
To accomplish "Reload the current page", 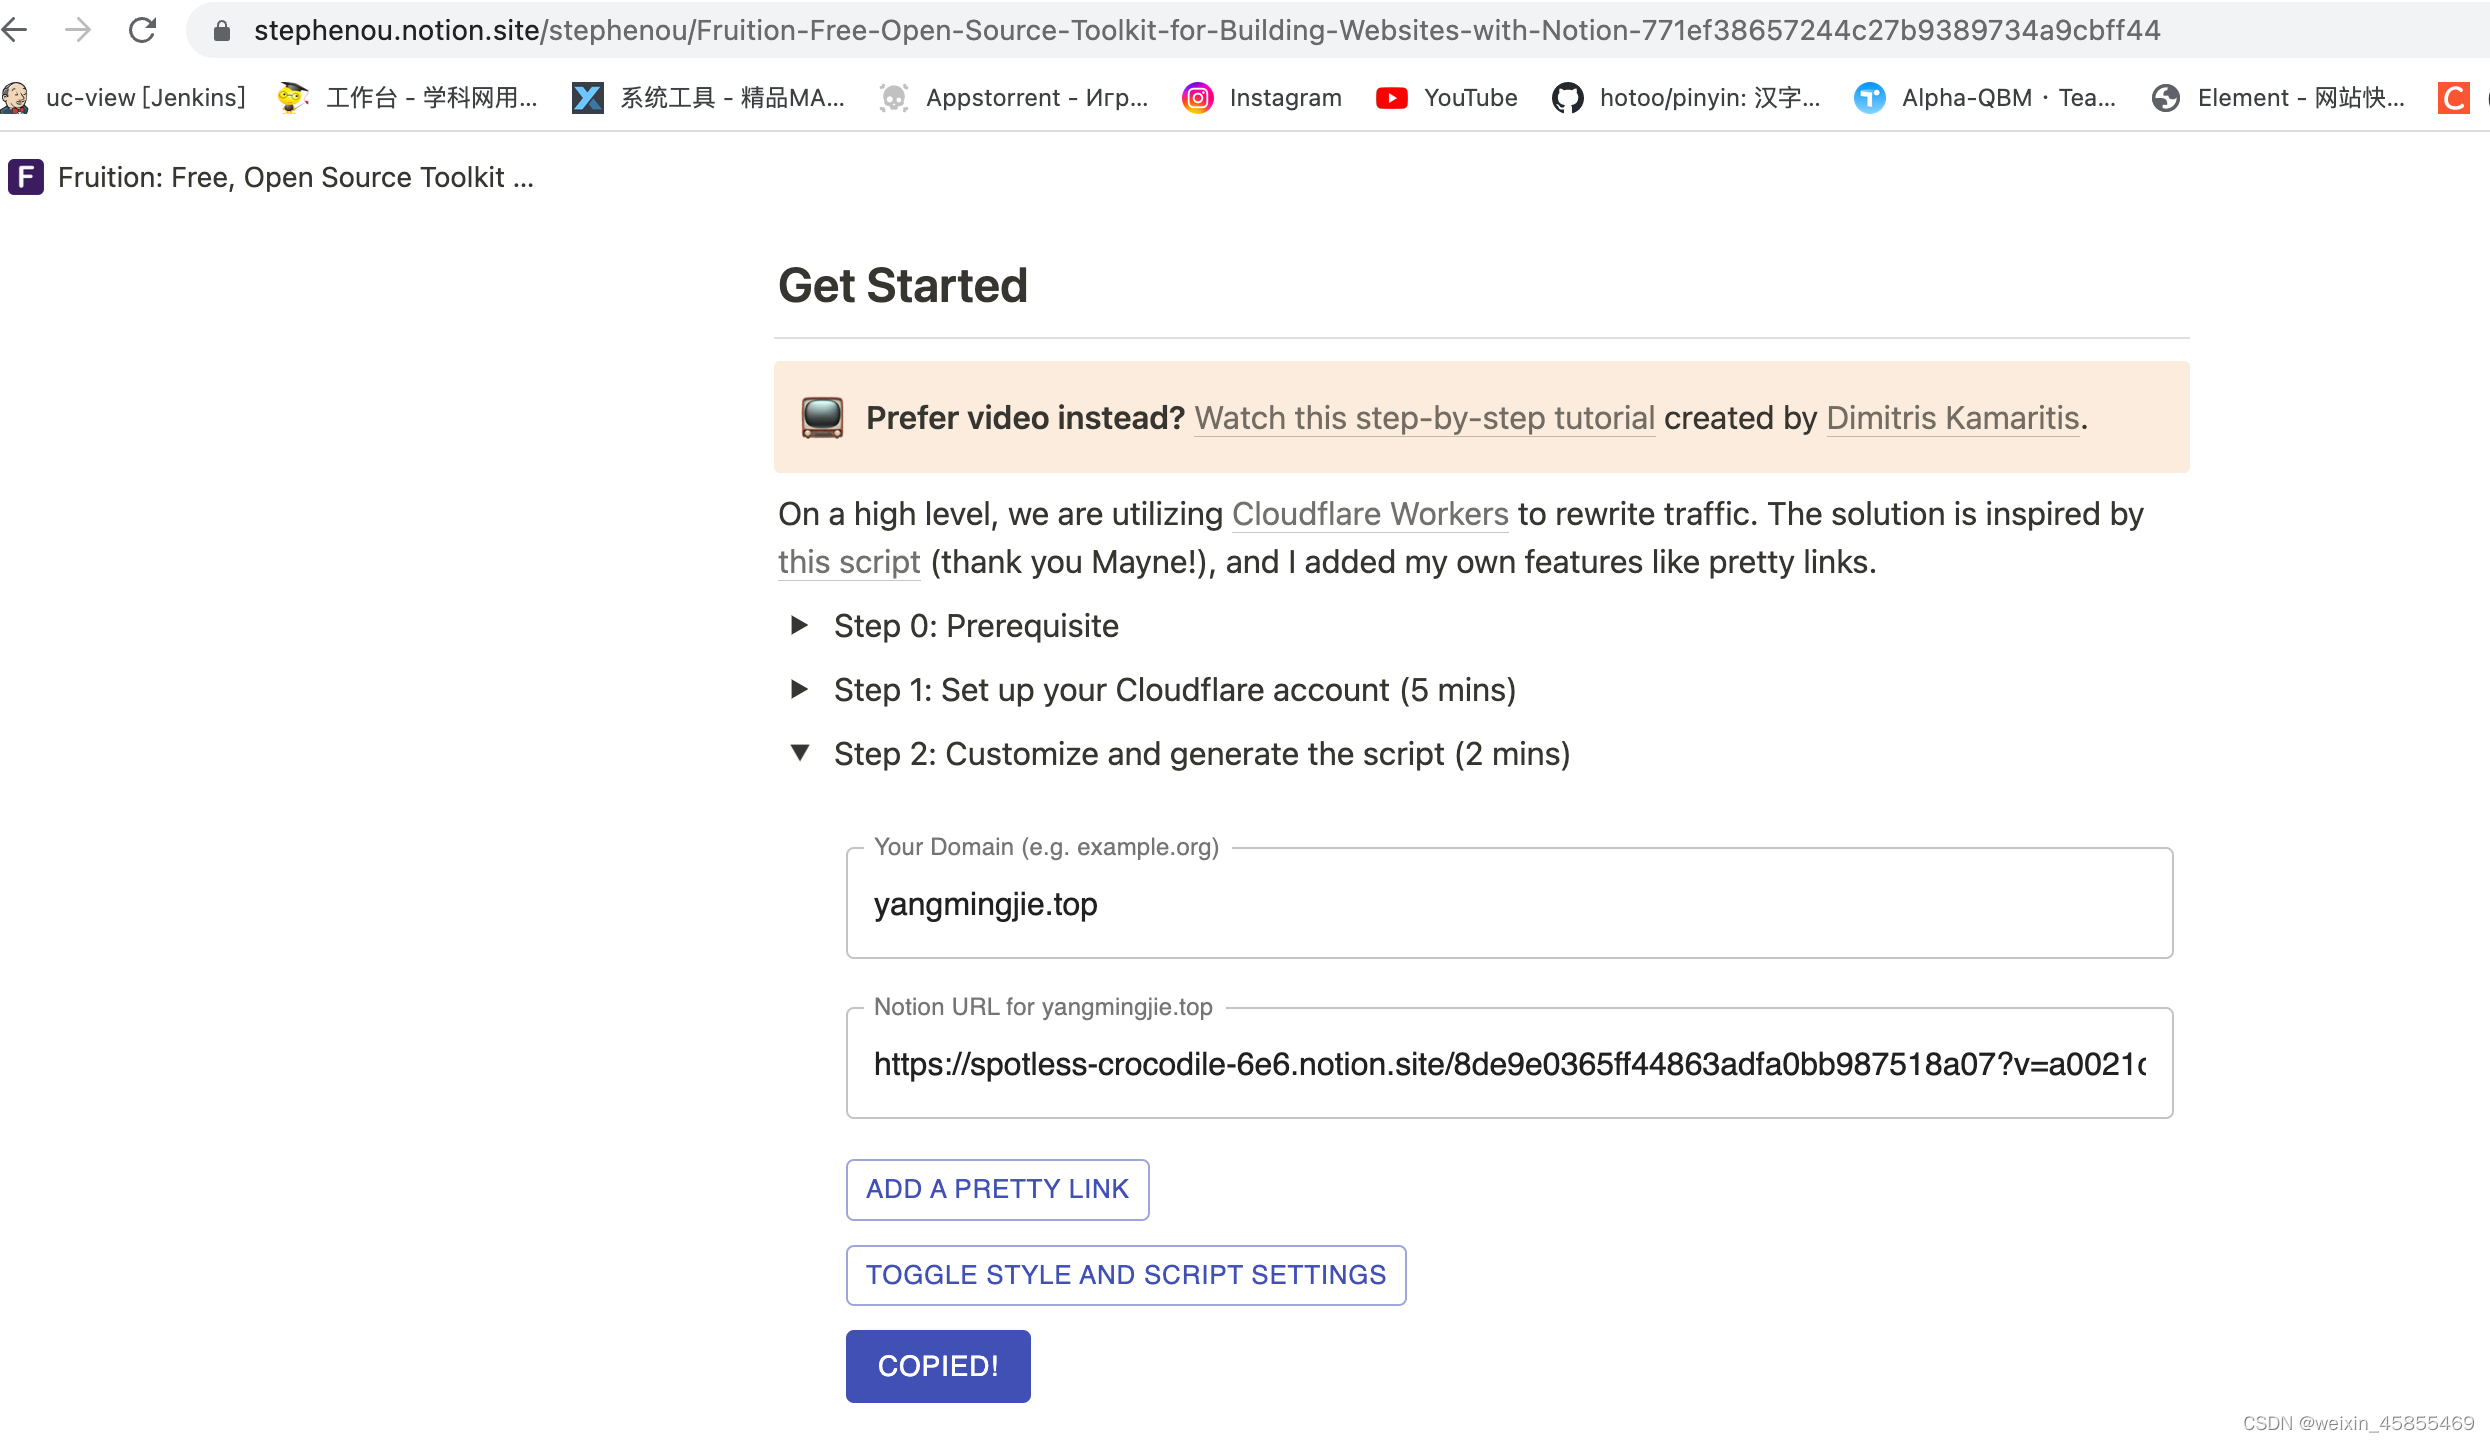I will (142, 30).
